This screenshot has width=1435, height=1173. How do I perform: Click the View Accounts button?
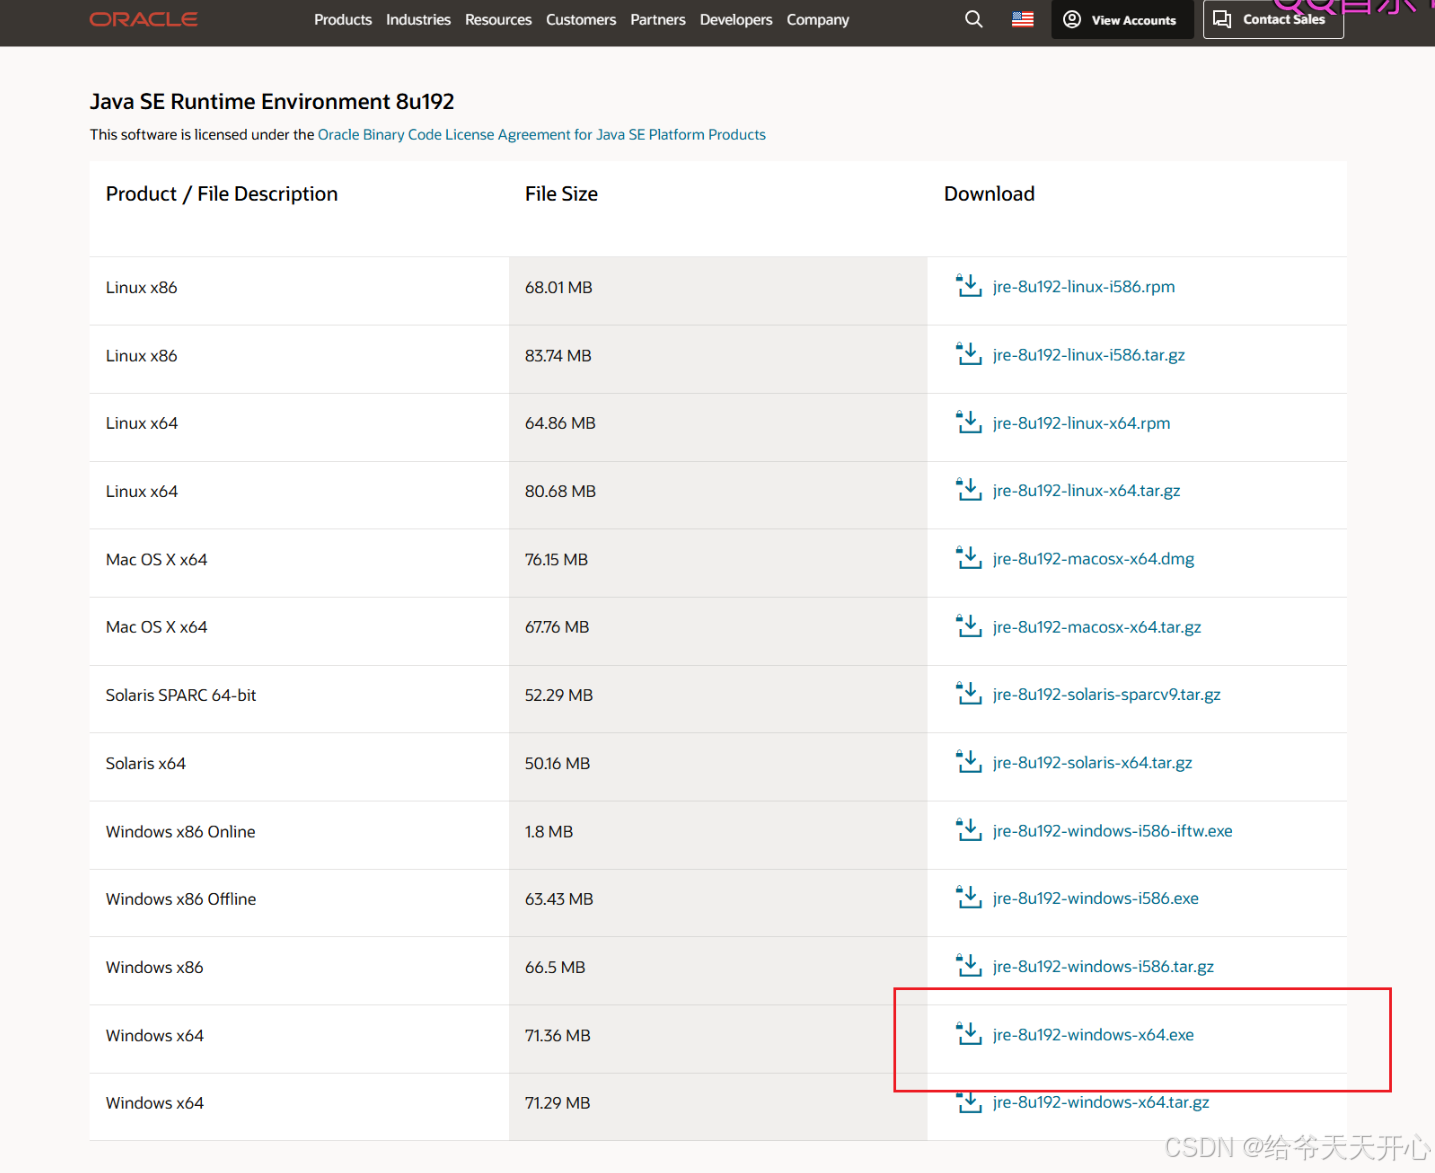click(1122, 19)
